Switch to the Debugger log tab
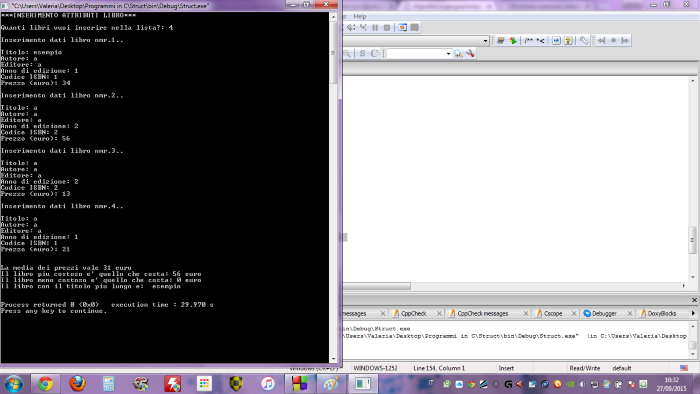 (x=604, y=314)
